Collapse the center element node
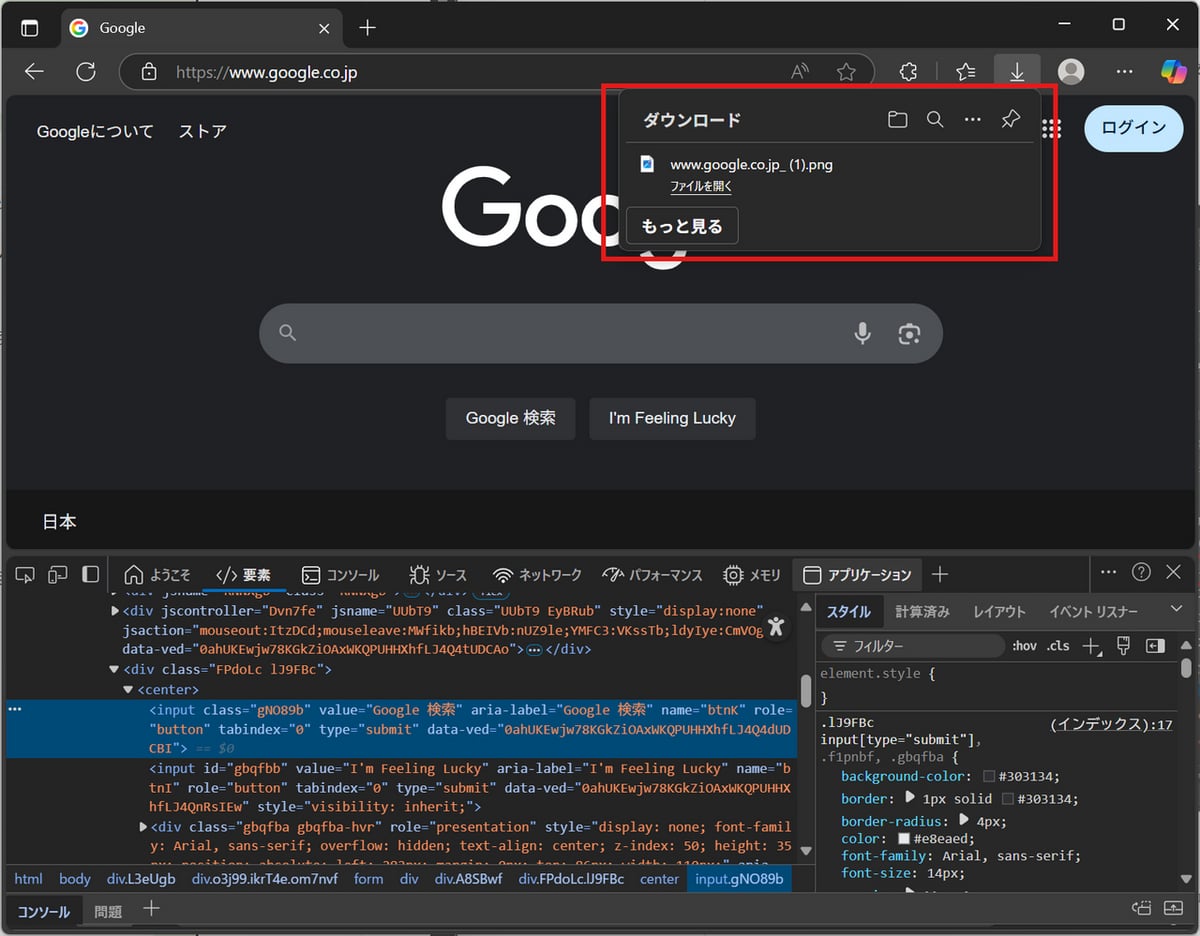1200x936 pixels. (129, 689)
